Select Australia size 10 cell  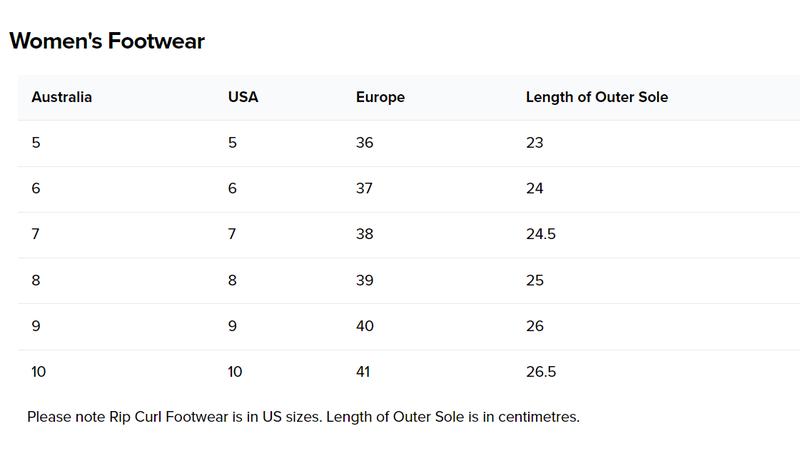pyautogui.click(x=38, y=371)
